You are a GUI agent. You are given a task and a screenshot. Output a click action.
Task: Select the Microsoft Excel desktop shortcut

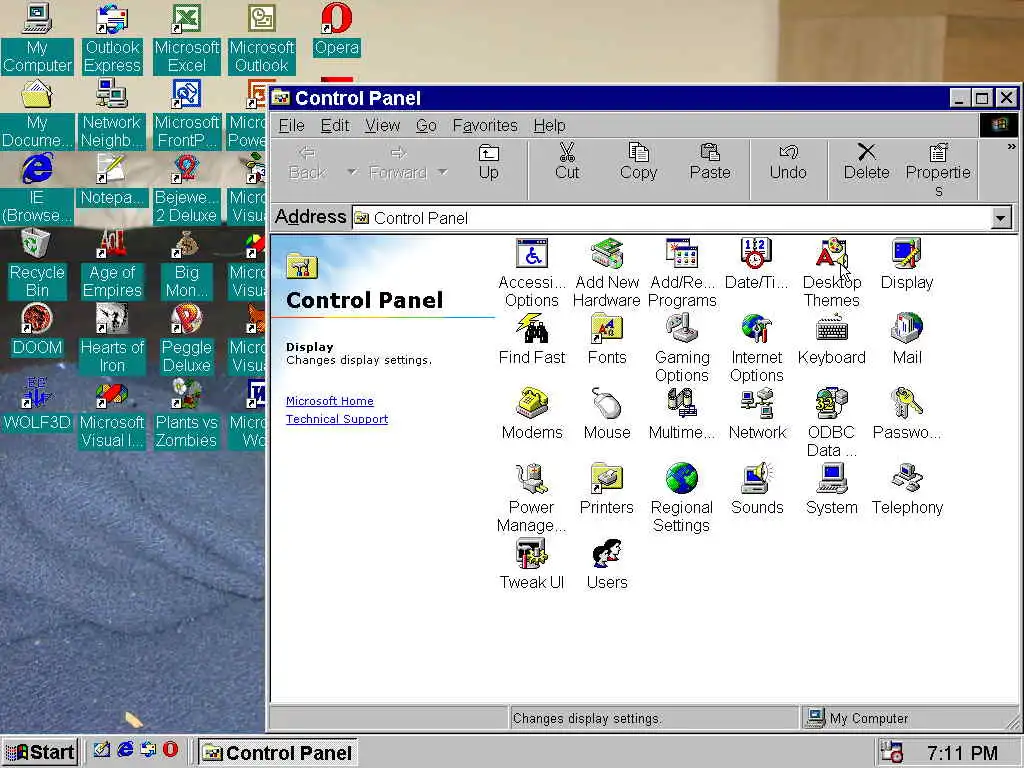coord(187,39)
